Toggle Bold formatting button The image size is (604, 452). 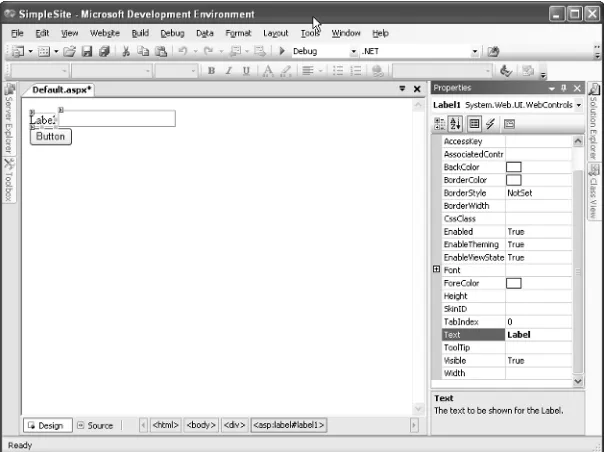click(x=211, y=71)
